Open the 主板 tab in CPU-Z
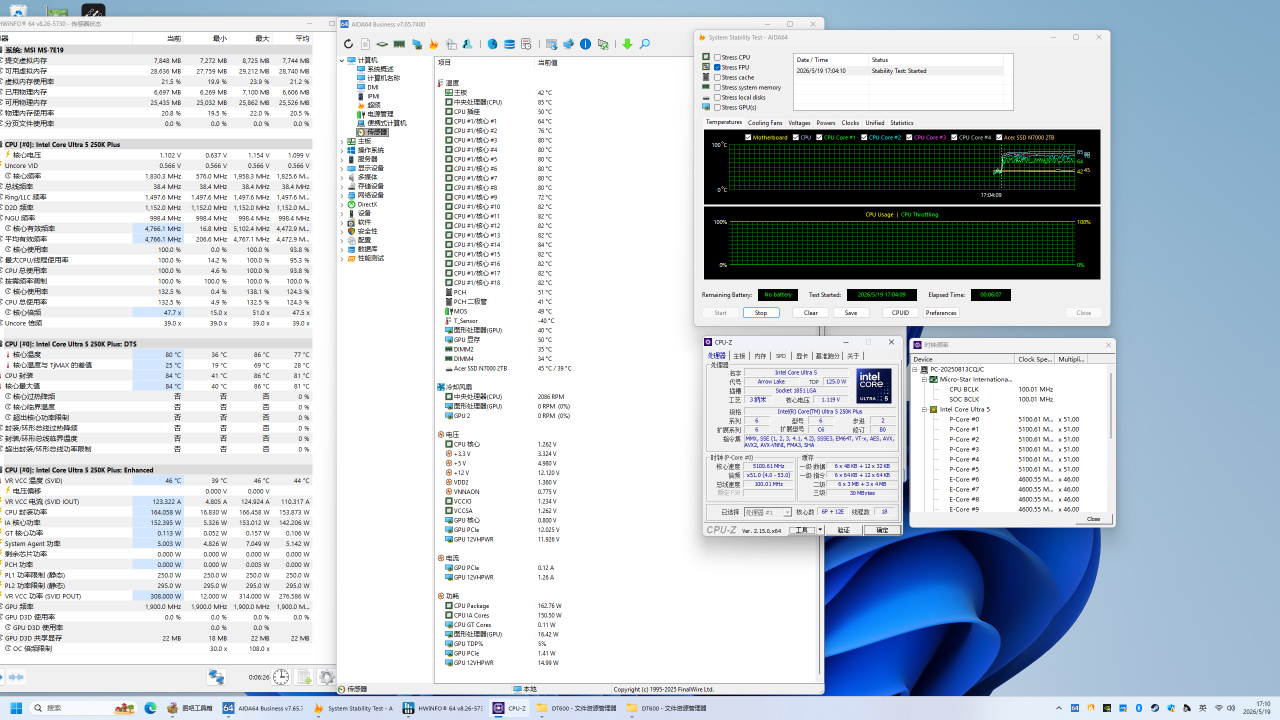 (x=739, y=356)
